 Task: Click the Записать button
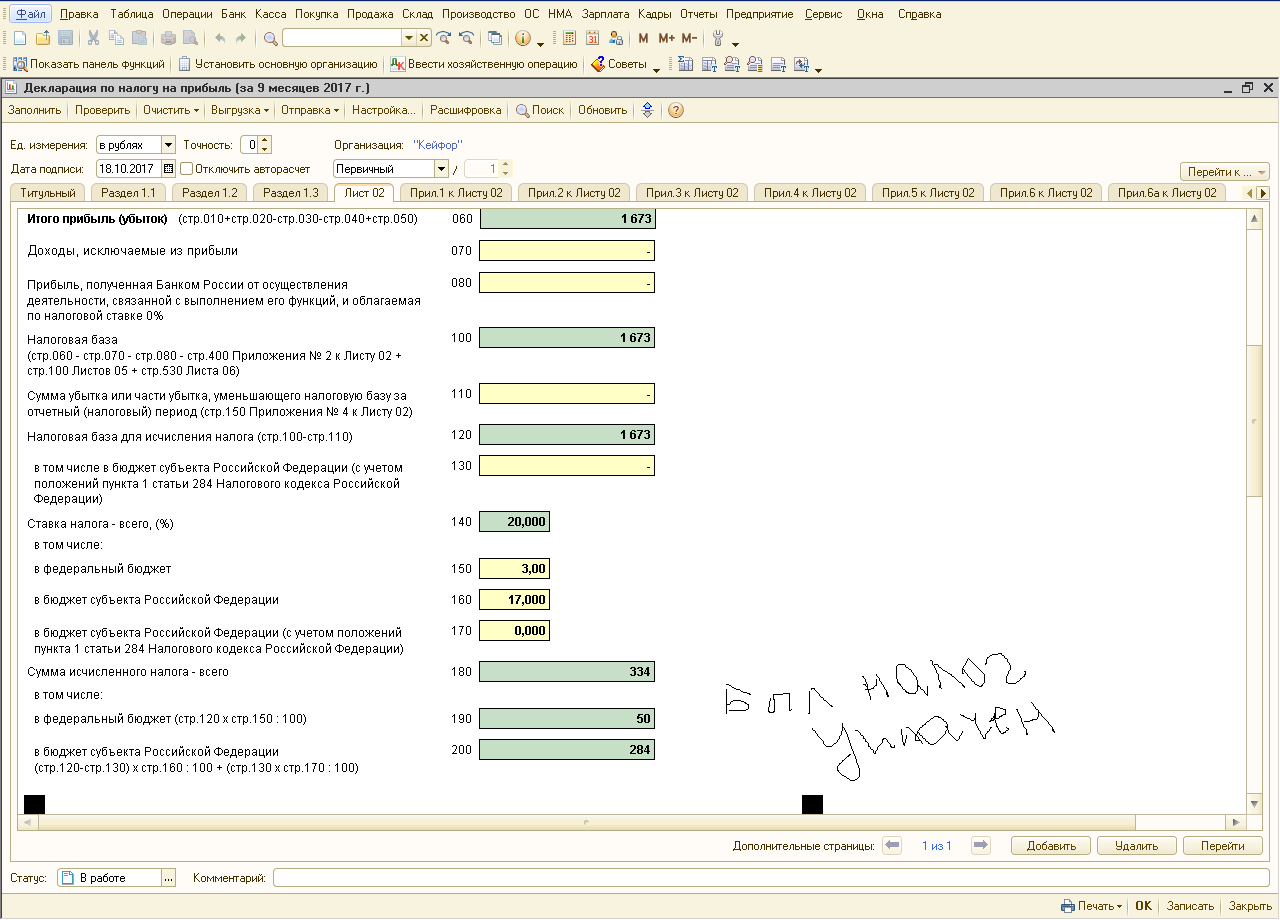coord(1190,906)
